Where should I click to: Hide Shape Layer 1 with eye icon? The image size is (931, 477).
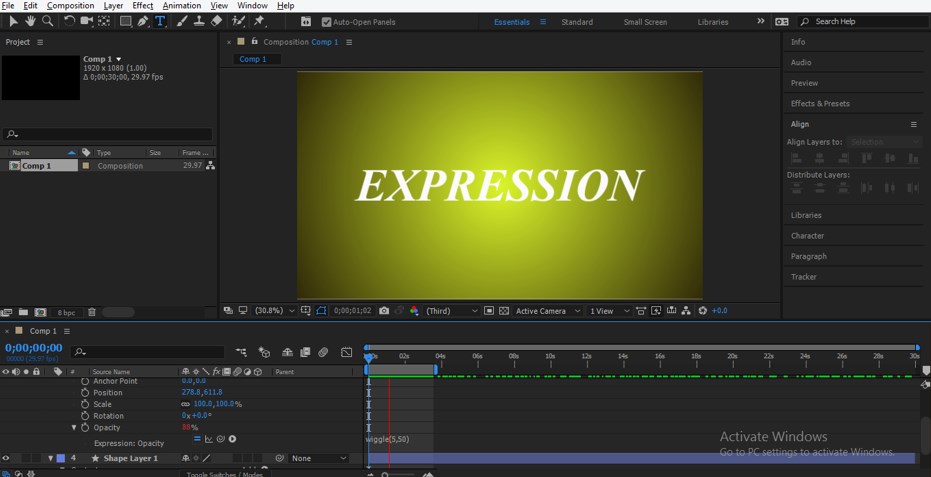(x=6, y=458)
